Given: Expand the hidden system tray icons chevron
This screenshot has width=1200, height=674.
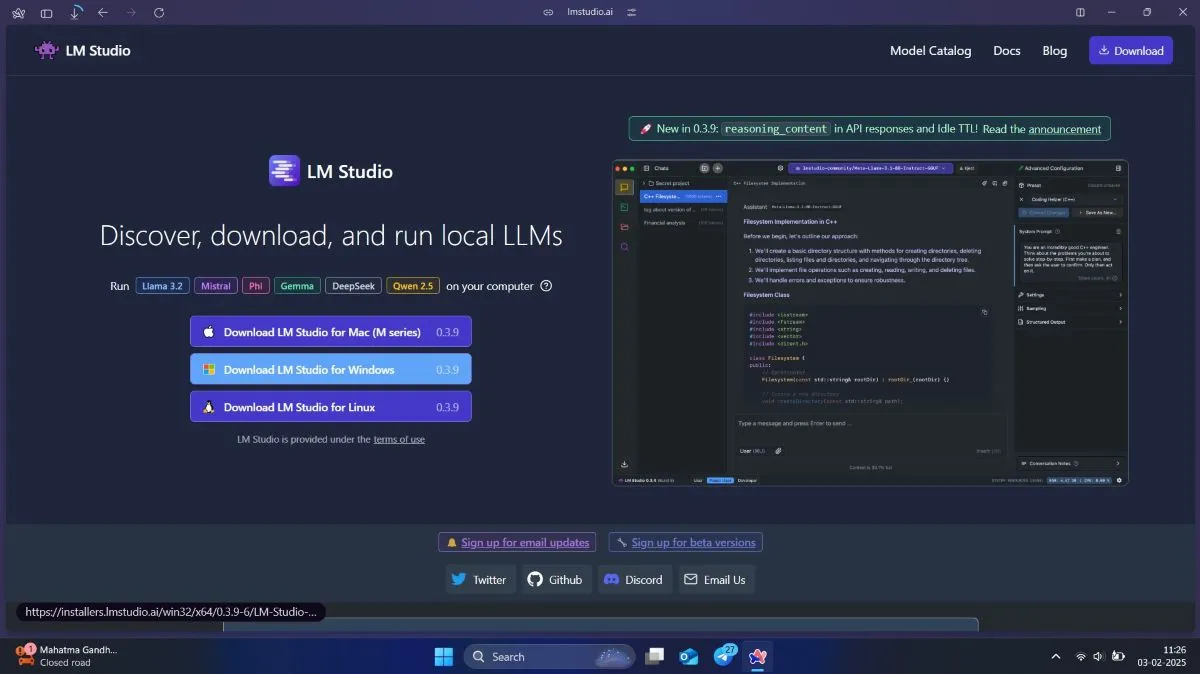Looking at the screenshot, I should pos(1056,657).
